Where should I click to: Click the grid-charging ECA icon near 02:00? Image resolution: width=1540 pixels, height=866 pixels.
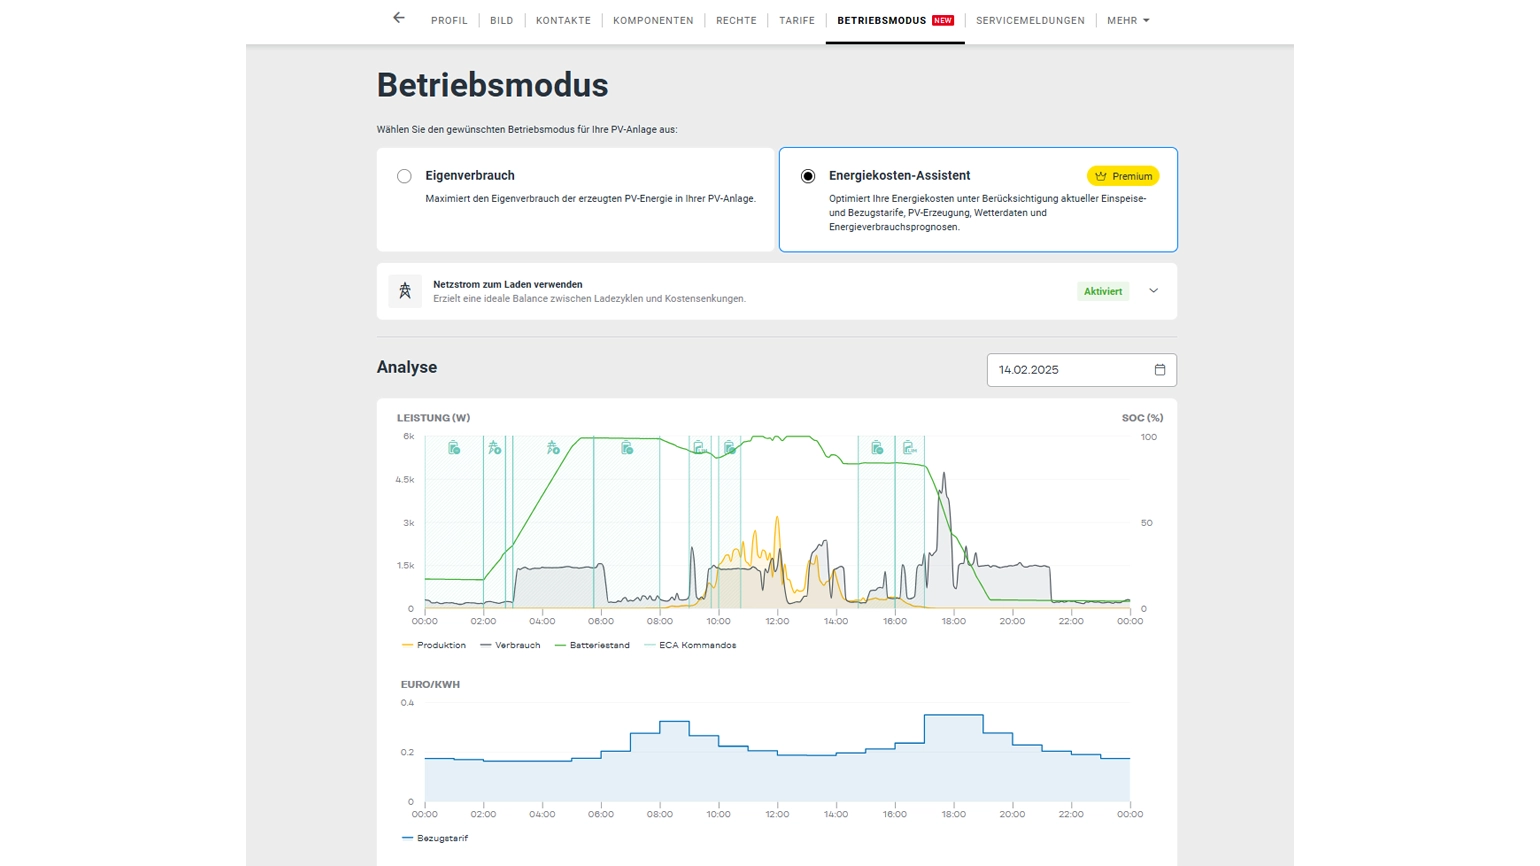(x=495, y=448)
